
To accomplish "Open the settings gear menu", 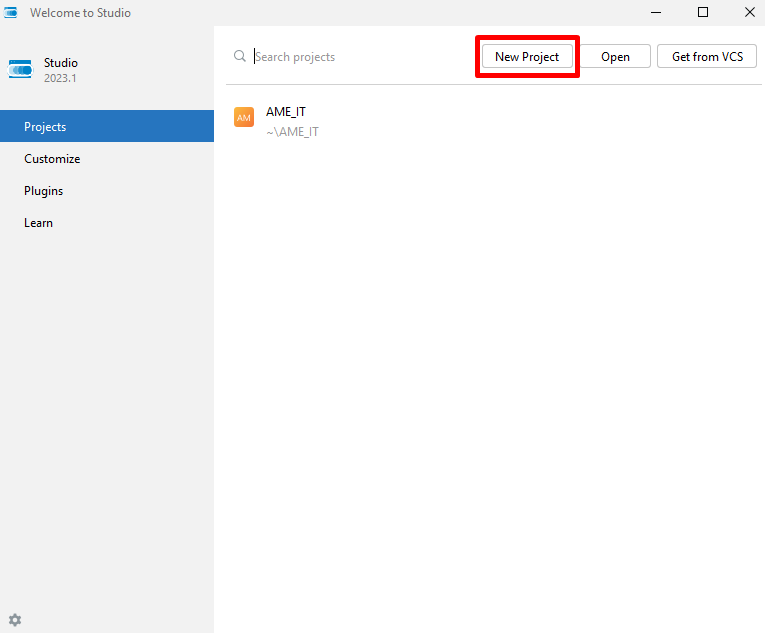I will (15, 620).
